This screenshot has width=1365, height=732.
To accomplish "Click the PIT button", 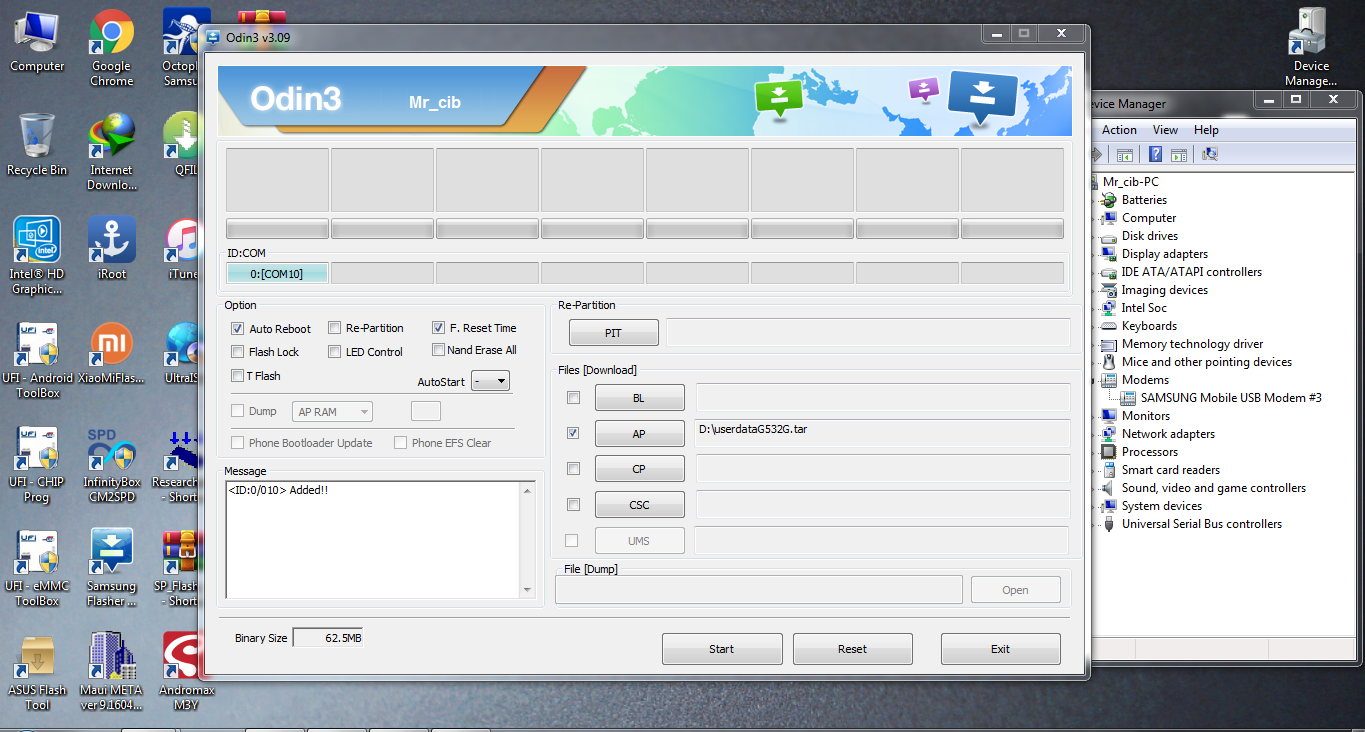I will (x=613, y=333).
